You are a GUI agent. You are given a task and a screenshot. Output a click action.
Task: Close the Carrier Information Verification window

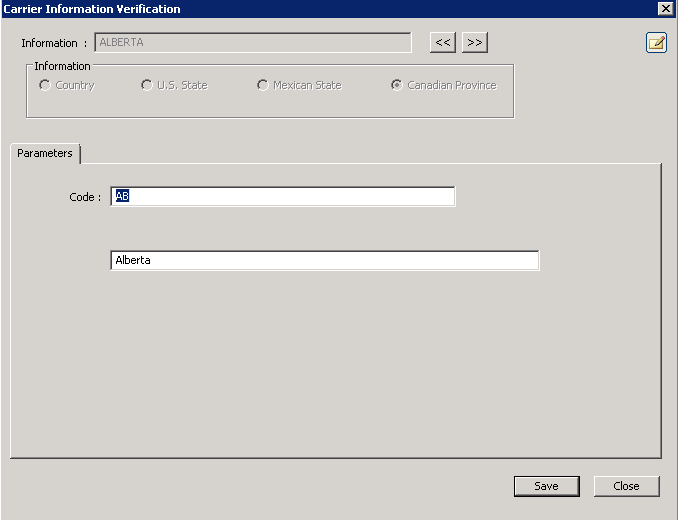point(665,9)
